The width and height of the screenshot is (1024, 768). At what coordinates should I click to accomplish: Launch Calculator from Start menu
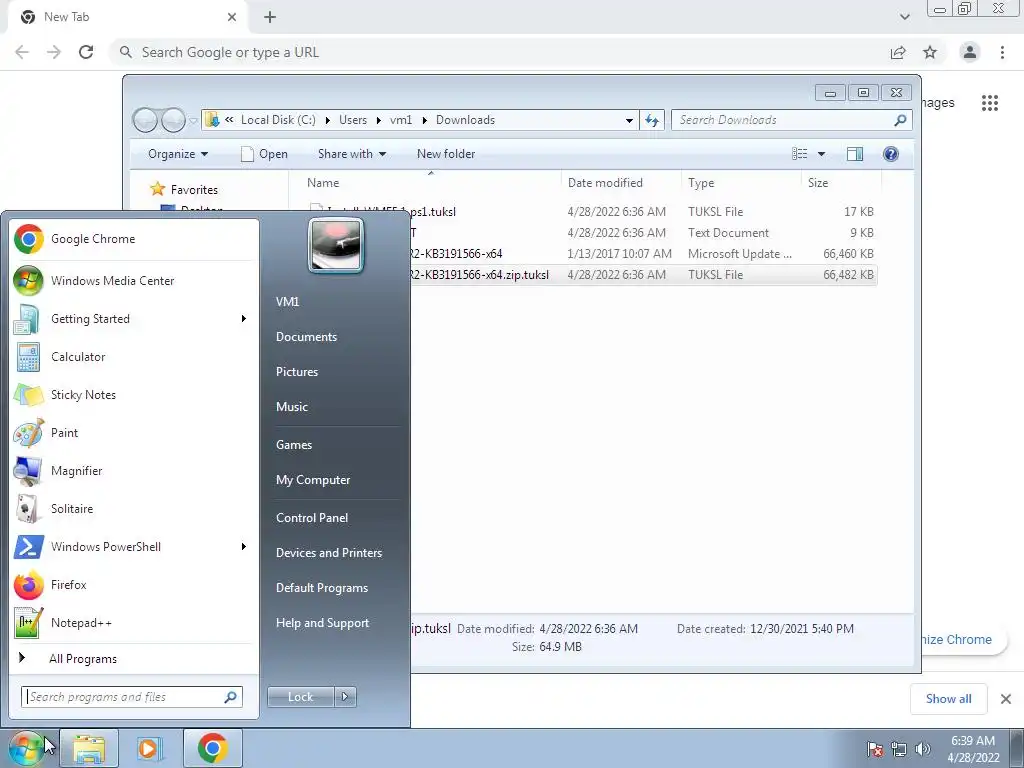point(134,357)
